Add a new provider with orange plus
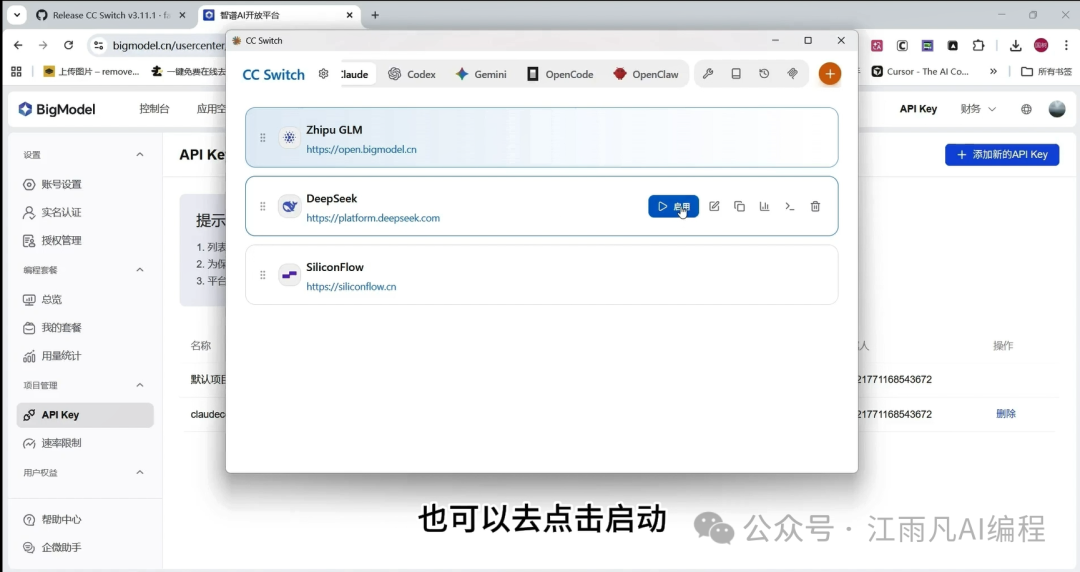The width and height of the screenshot is (1080, 572). click(x=829, y=74)
